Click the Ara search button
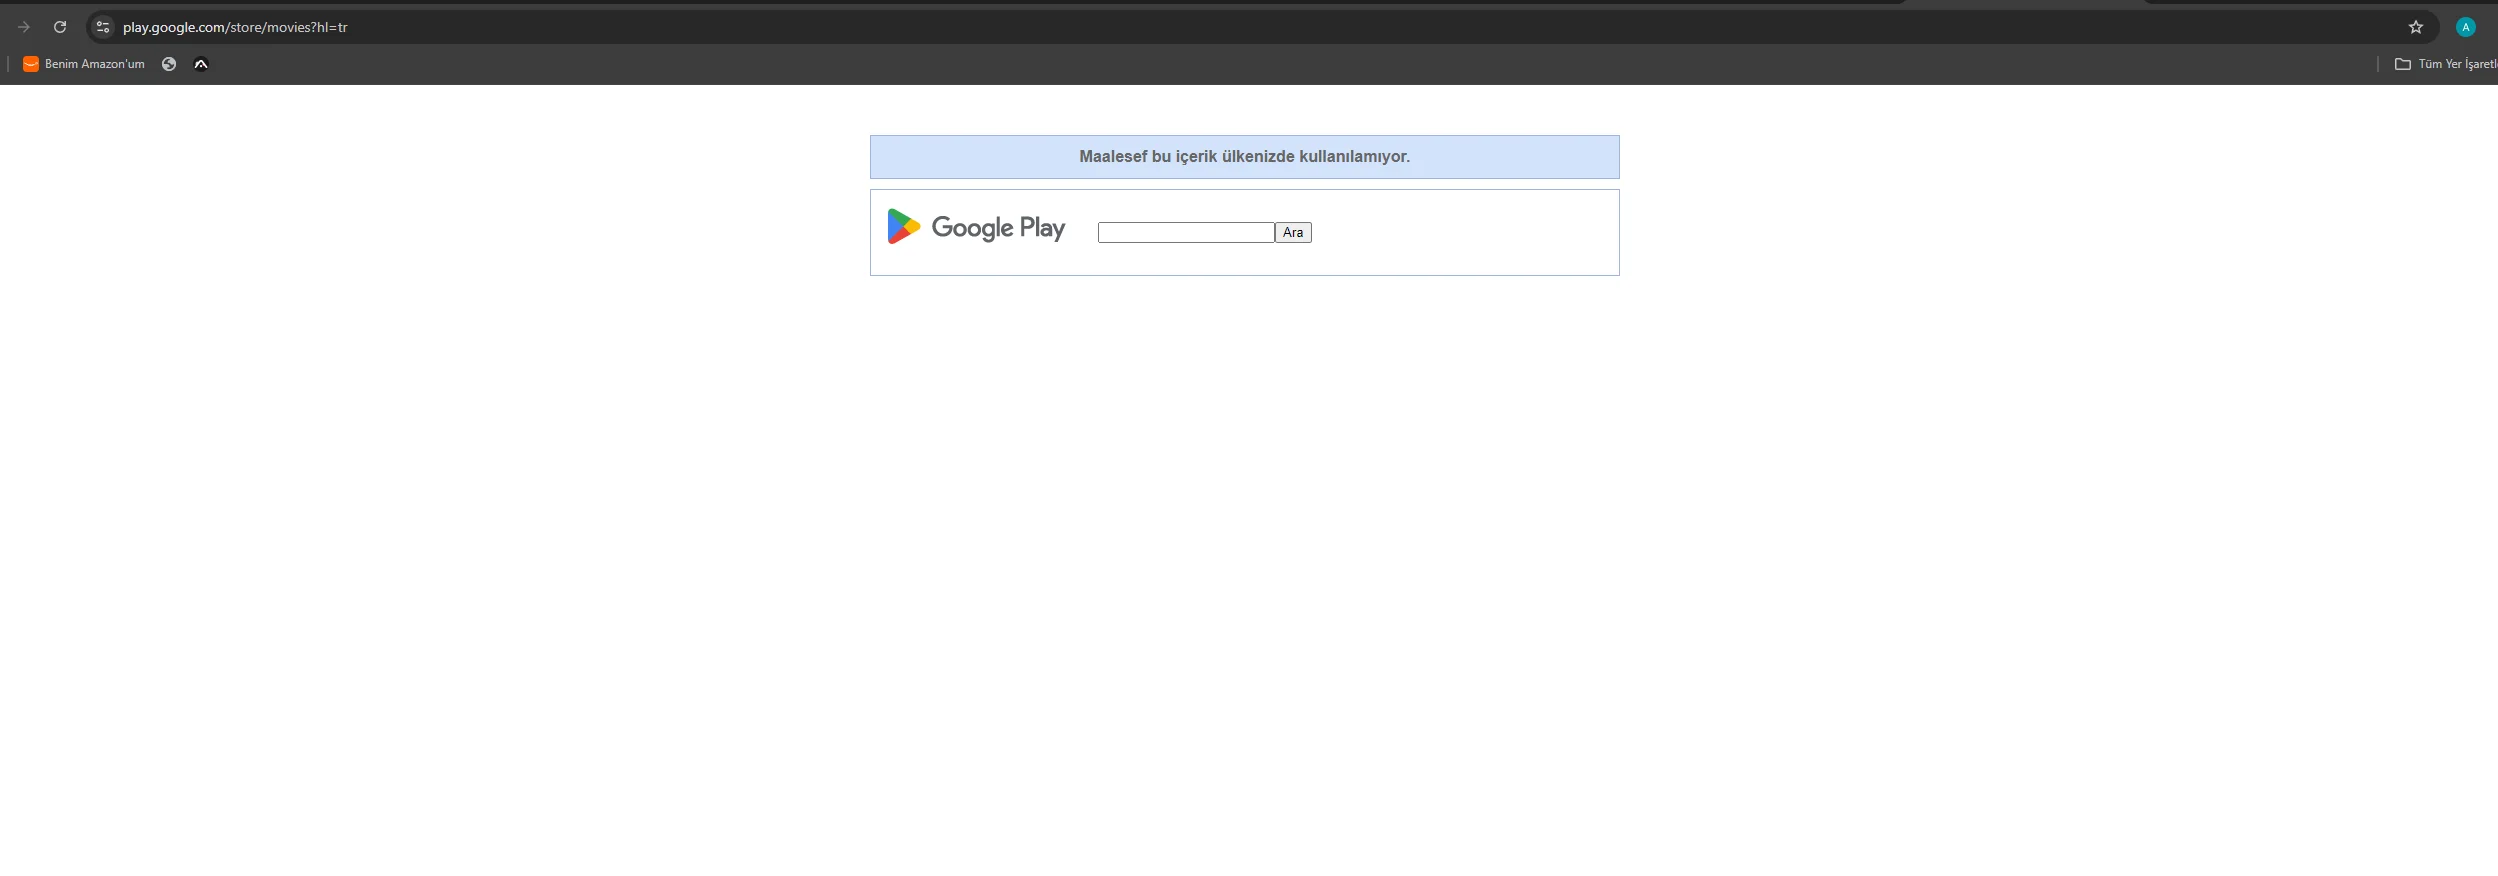Image resolution: width=2498 pixels, height=876 pixels. tap(1293, 232)
